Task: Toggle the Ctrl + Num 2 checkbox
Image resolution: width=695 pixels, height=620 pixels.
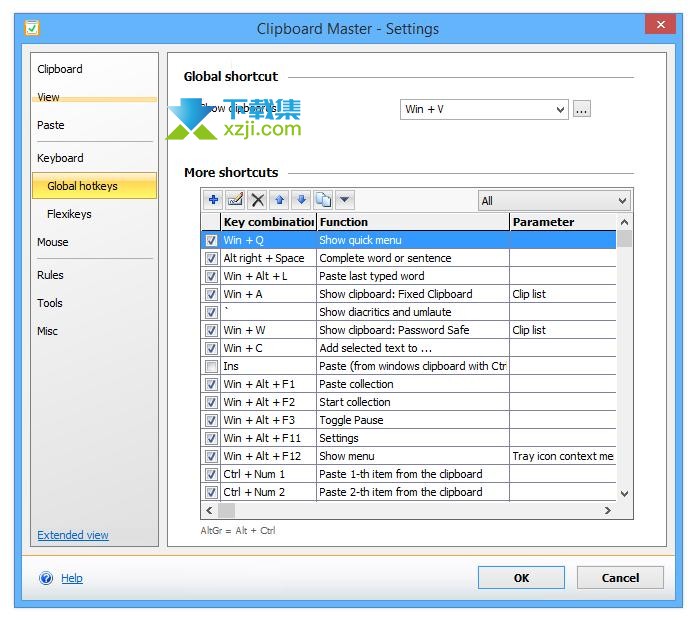Action: tap(211, 492)
